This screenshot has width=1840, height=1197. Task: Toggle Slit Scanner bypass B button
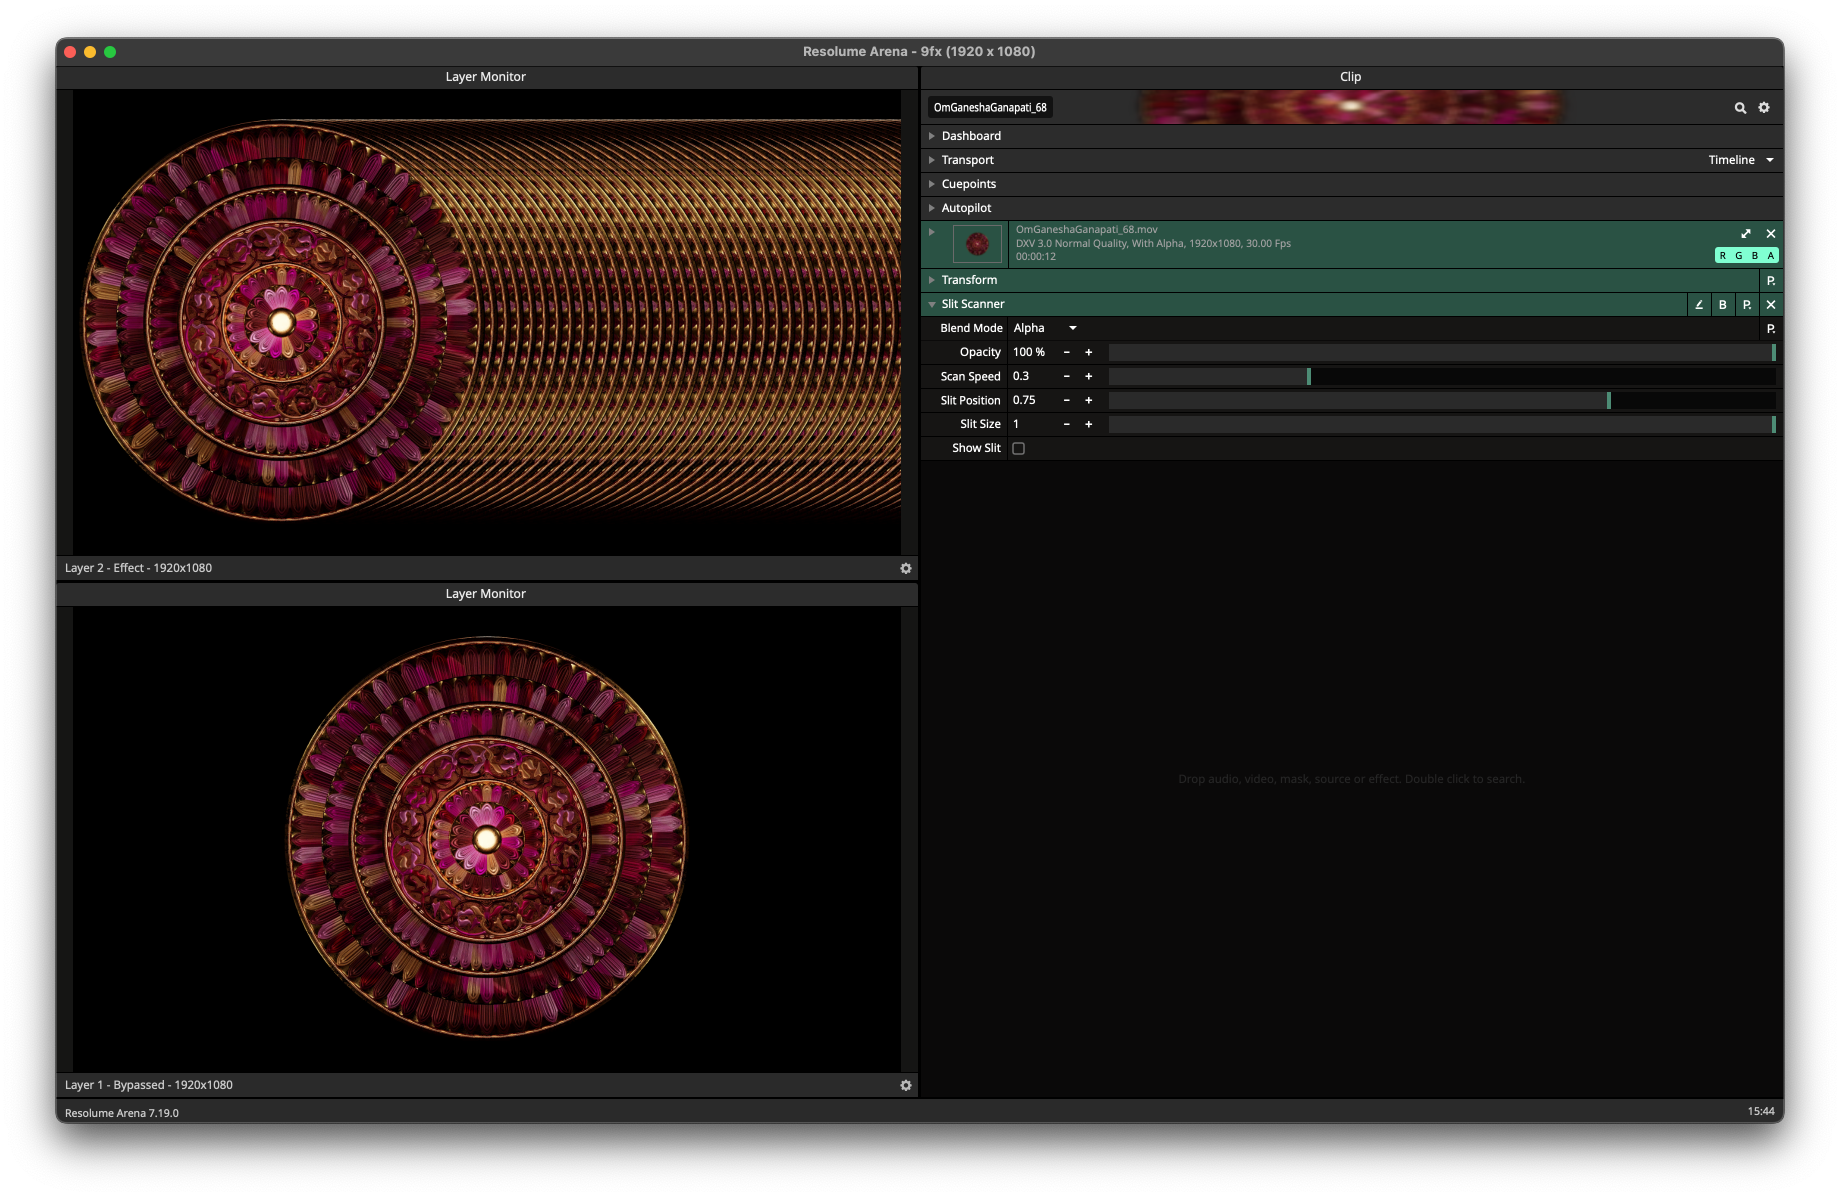pos(1723,305)
